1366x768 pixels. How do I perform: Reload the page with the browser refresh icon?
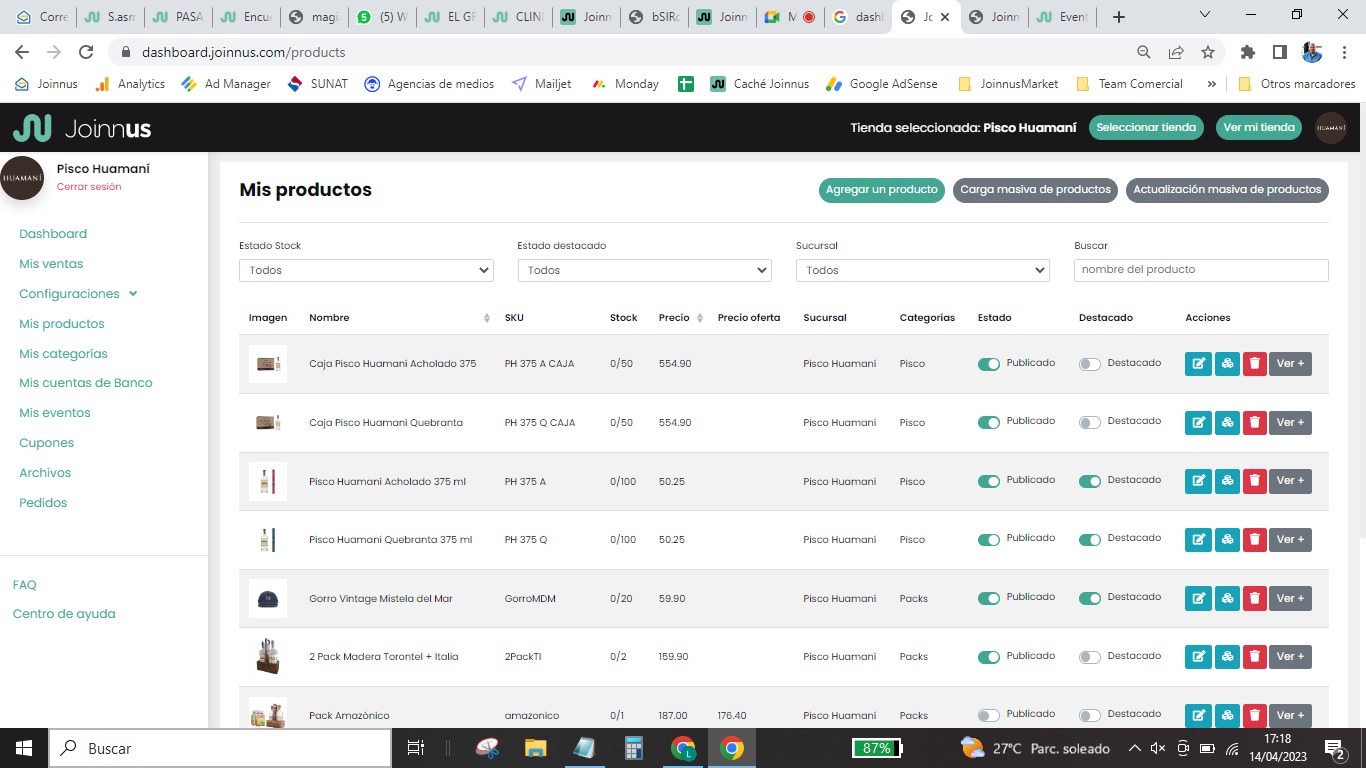[x=86, y=52]
